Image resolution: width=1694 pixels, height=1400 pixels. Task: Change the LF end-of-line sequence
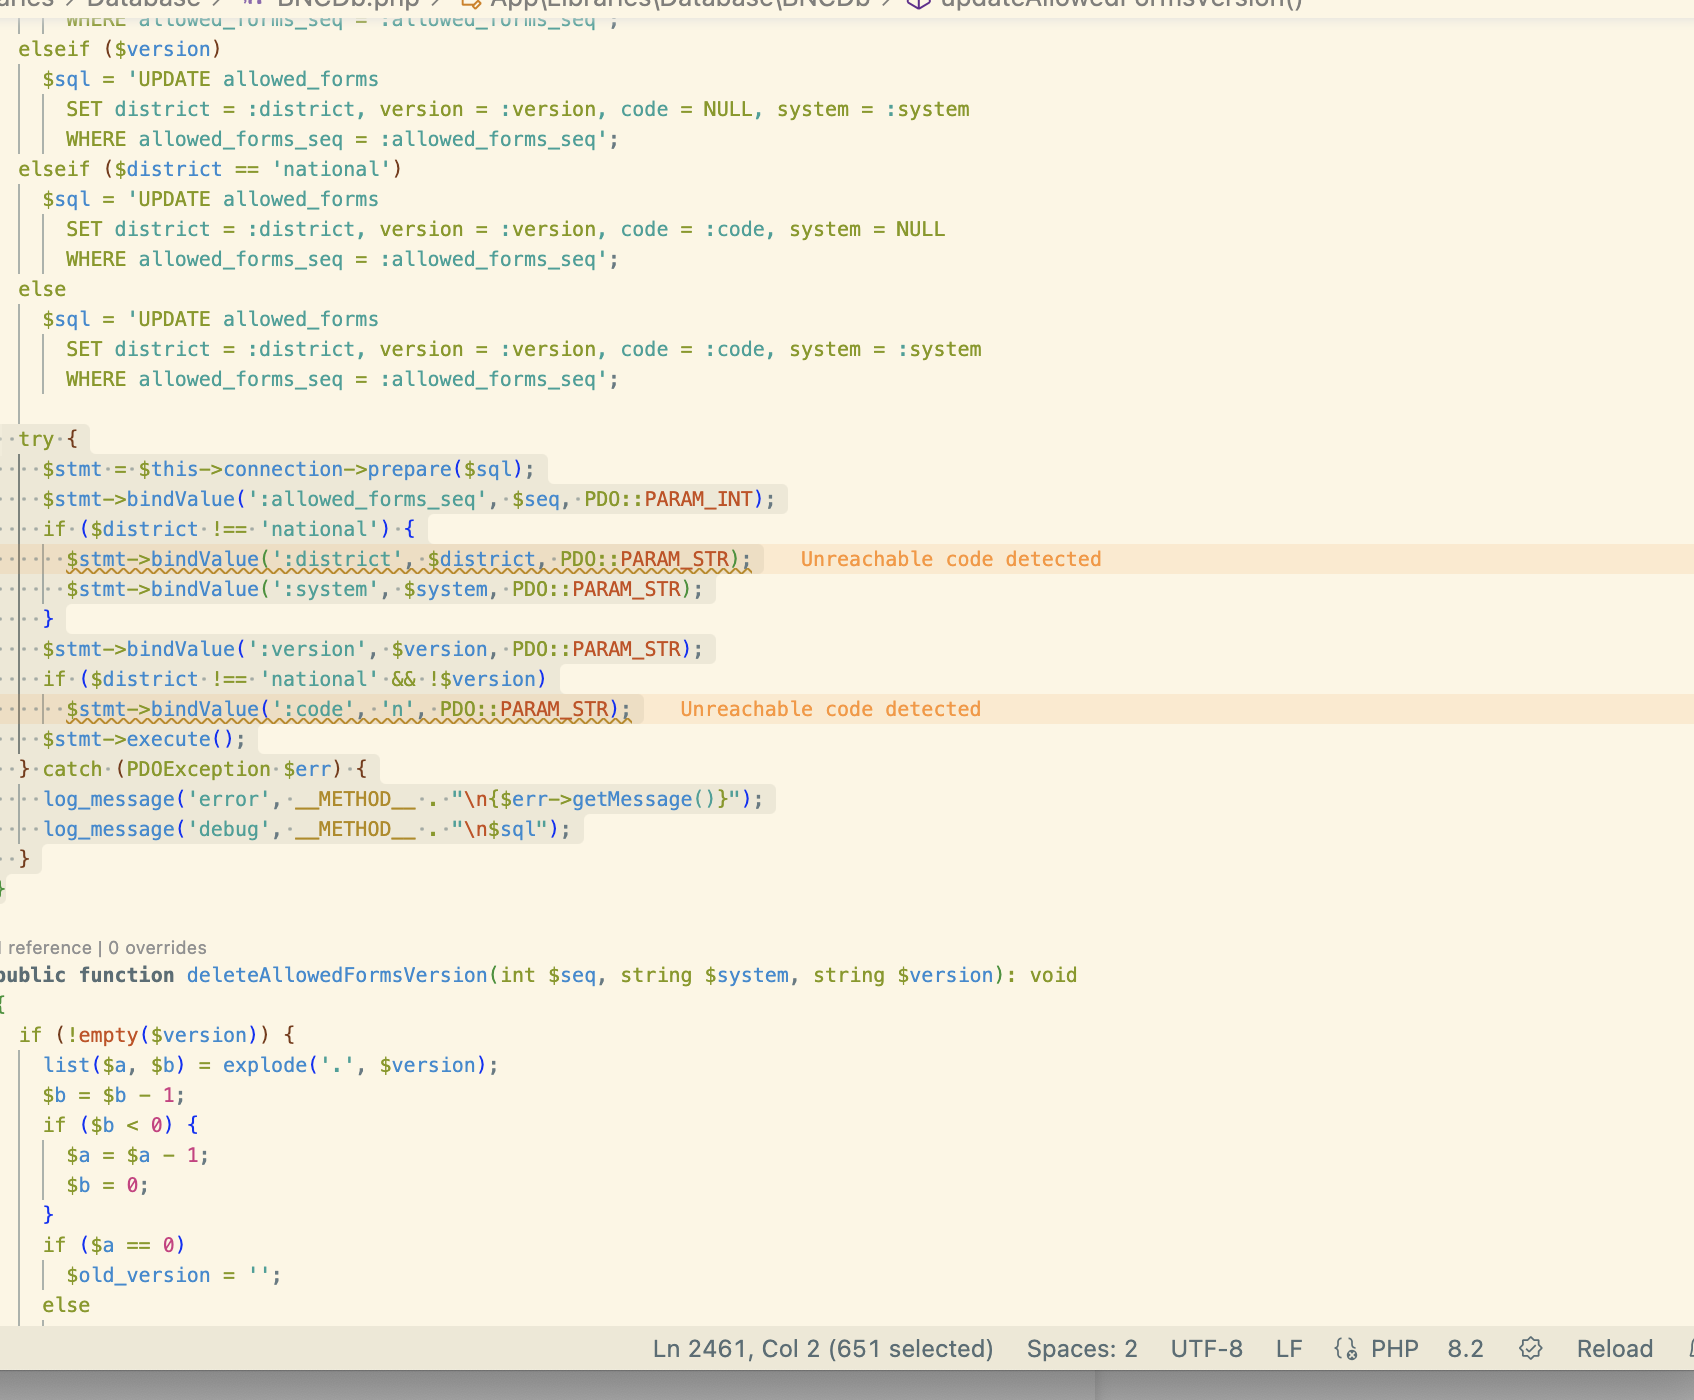click(x=1288, y=1349)
